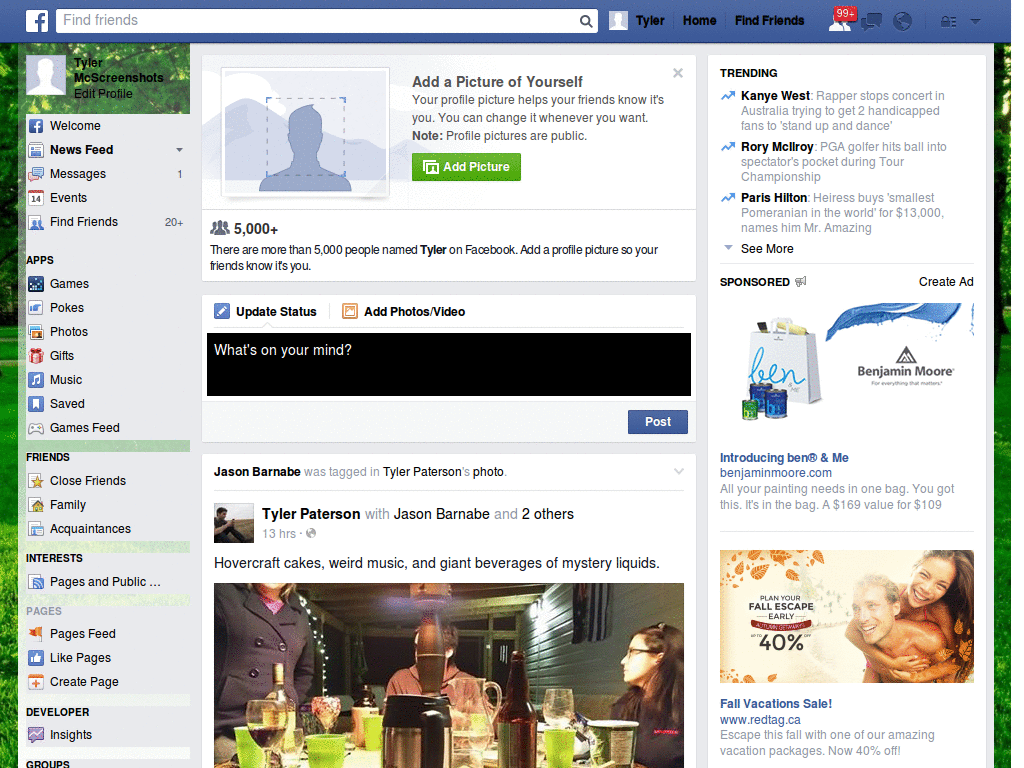
Task: Click the sidebar profile picture thumbnail
Action: (x=46, y=75)
